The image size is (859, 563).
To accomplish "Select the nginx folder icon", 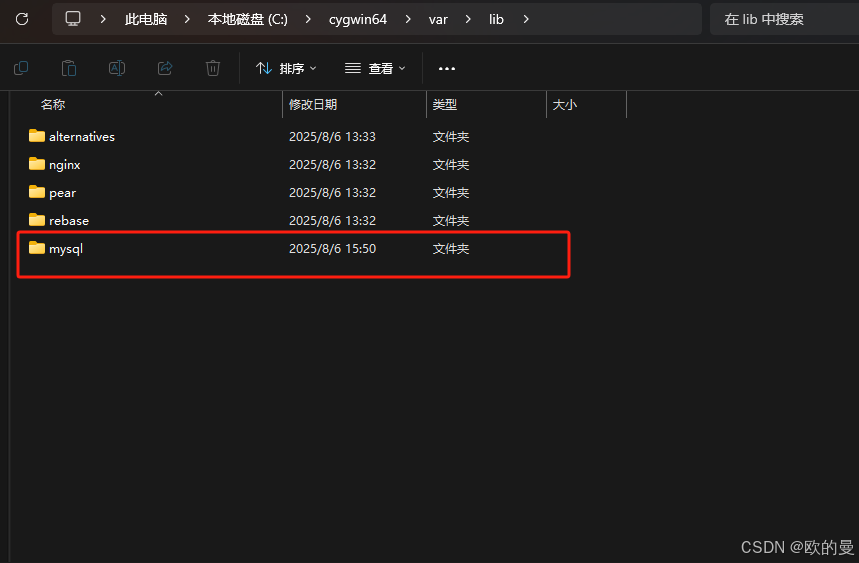I will 37,164.
